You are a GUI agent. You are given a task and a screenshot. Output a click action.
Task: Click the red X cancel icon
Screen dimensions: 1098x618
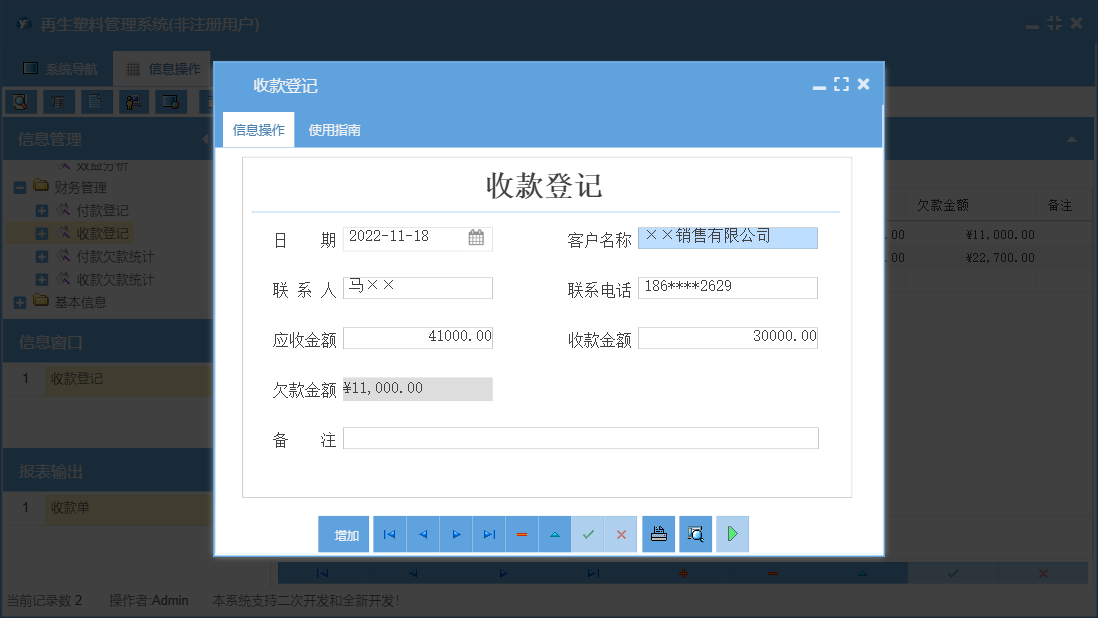[x=621, y=533]
